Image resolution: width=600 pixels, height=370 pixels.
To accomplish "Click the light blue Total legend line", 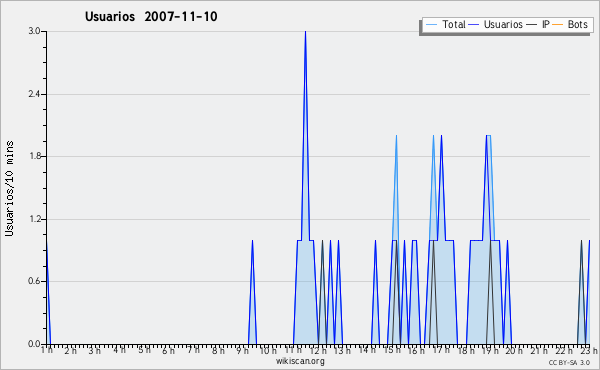I will pos(431,25).
